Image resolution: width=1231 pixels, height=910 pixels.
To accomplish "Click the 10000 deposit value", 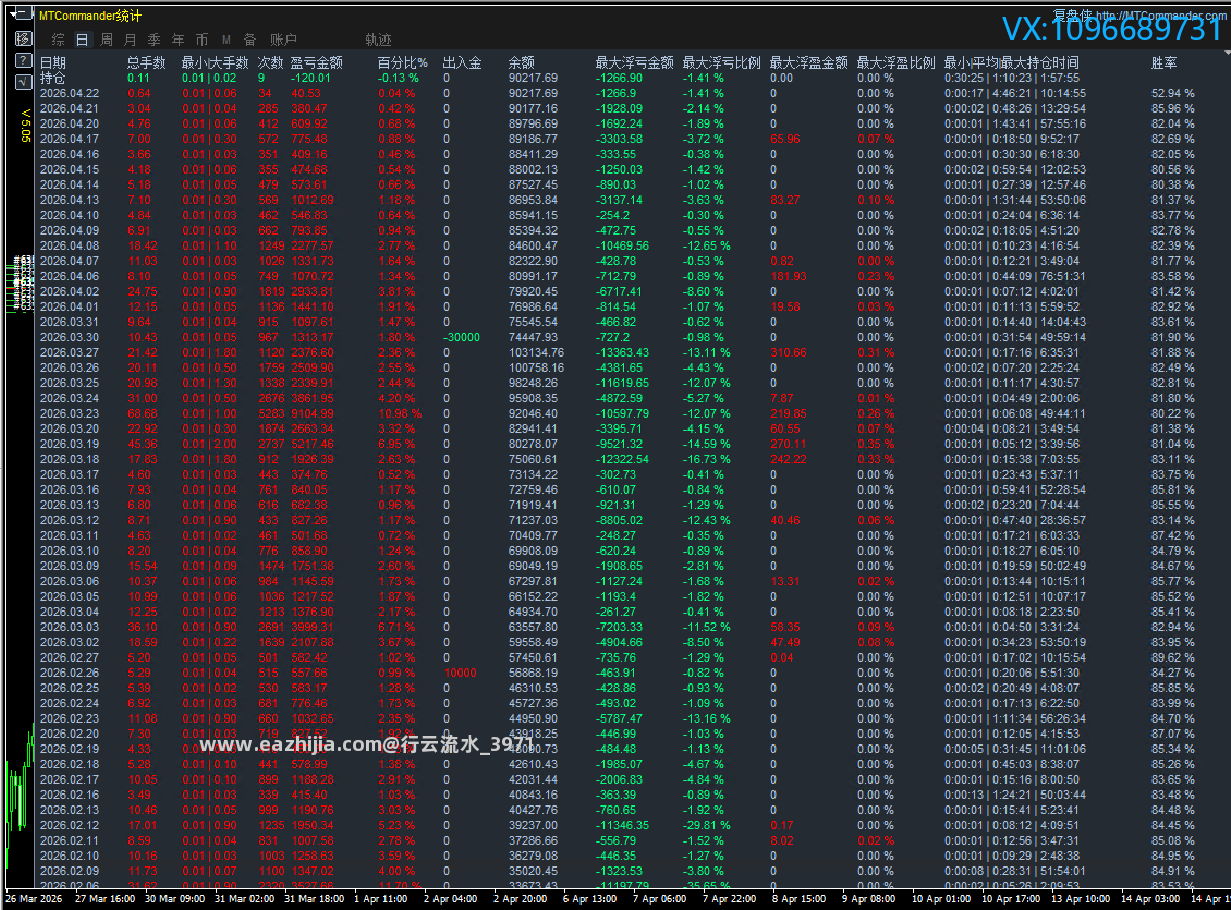I will click(x=459, y=673).
